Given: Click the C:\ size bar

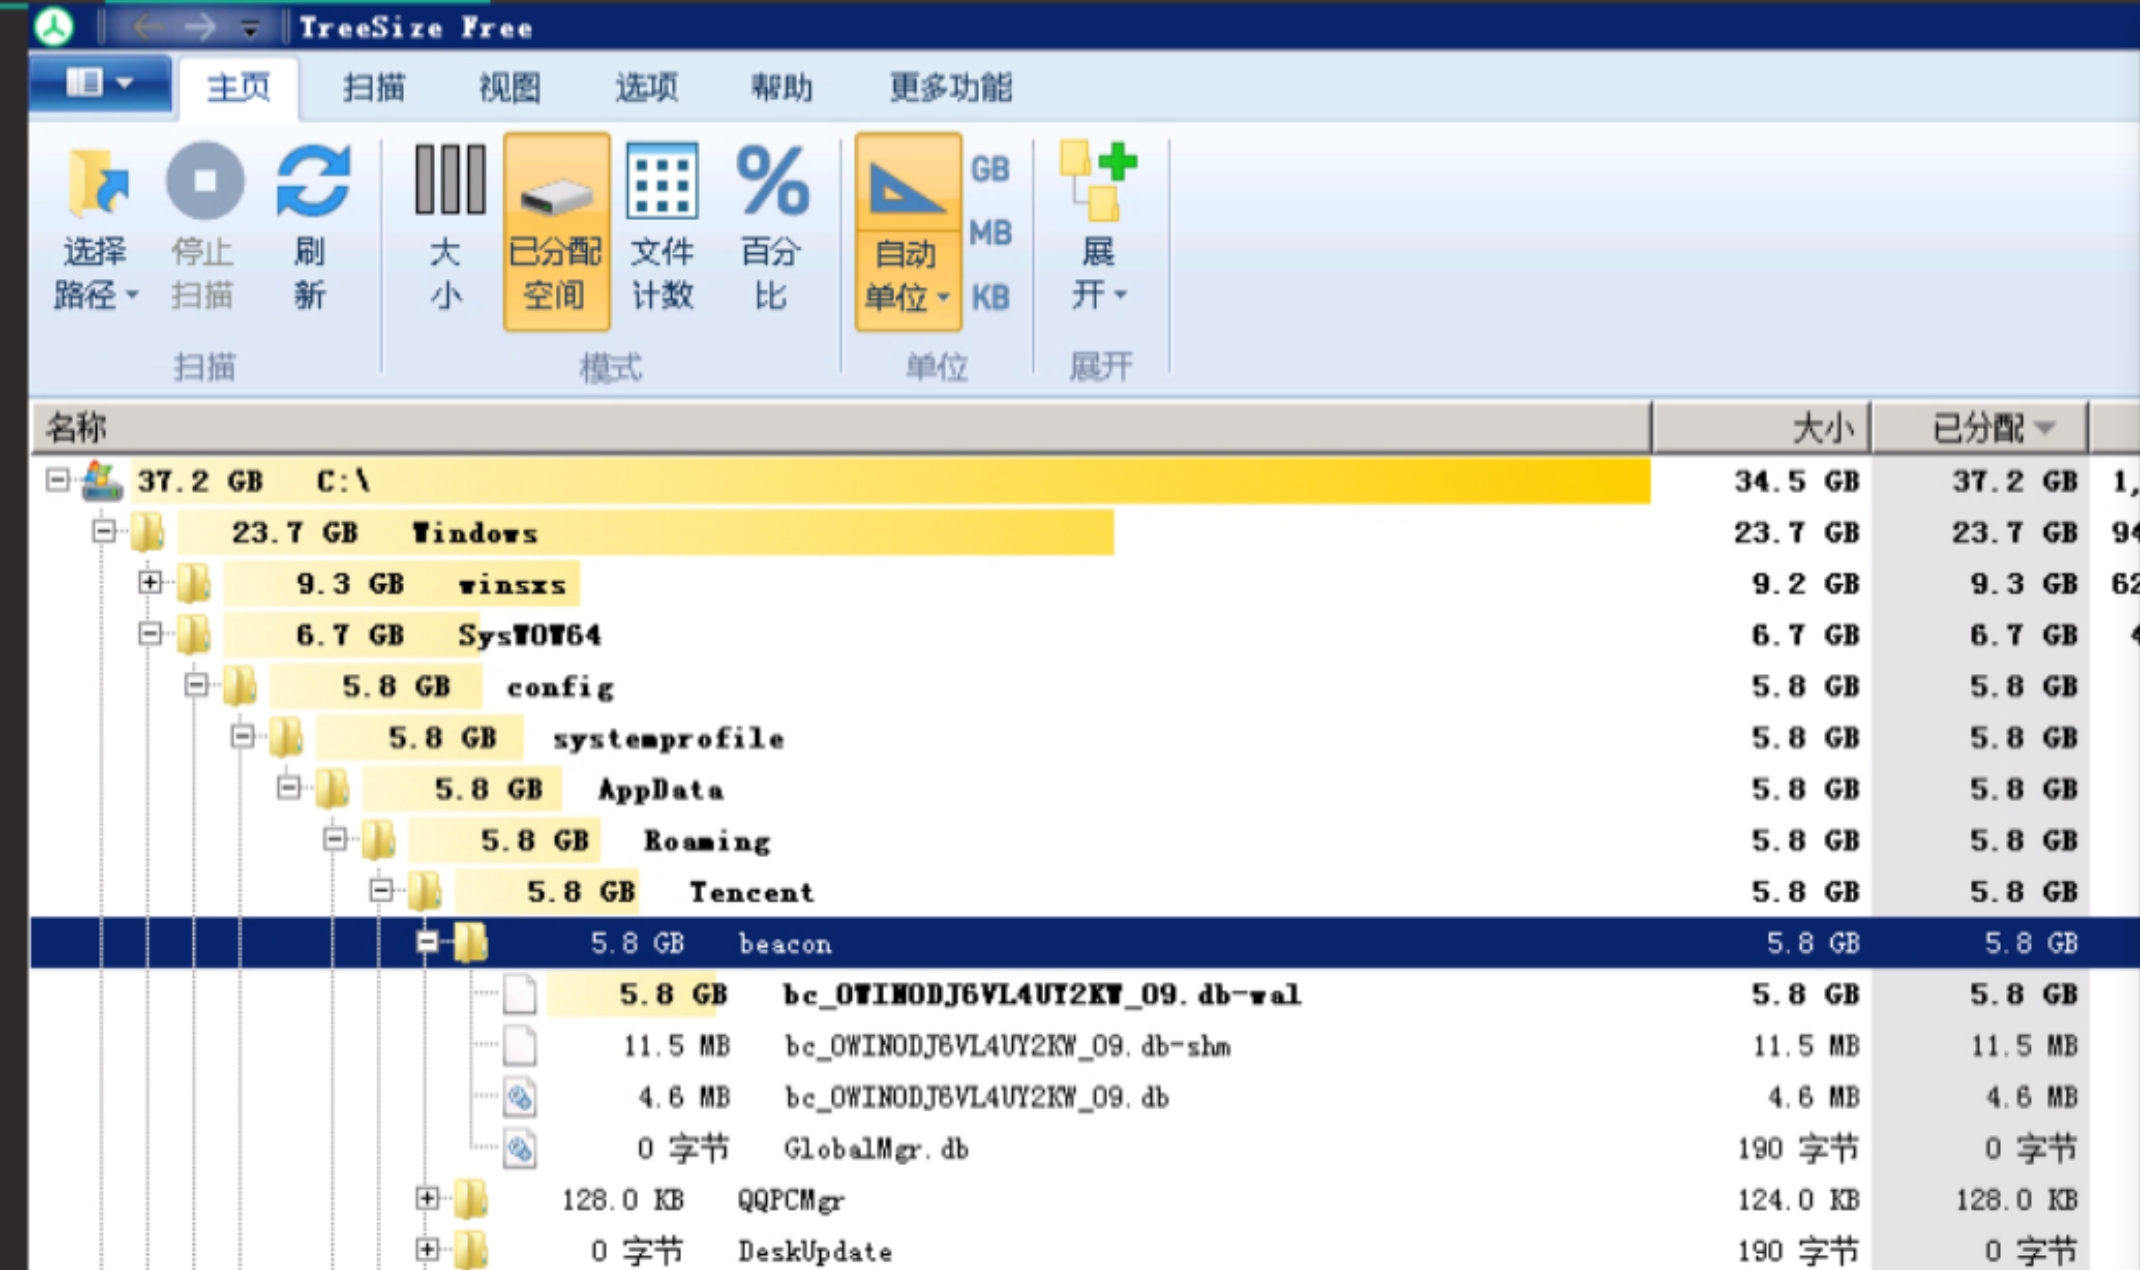Looking at the screenshot, I should tap(890, 481).
